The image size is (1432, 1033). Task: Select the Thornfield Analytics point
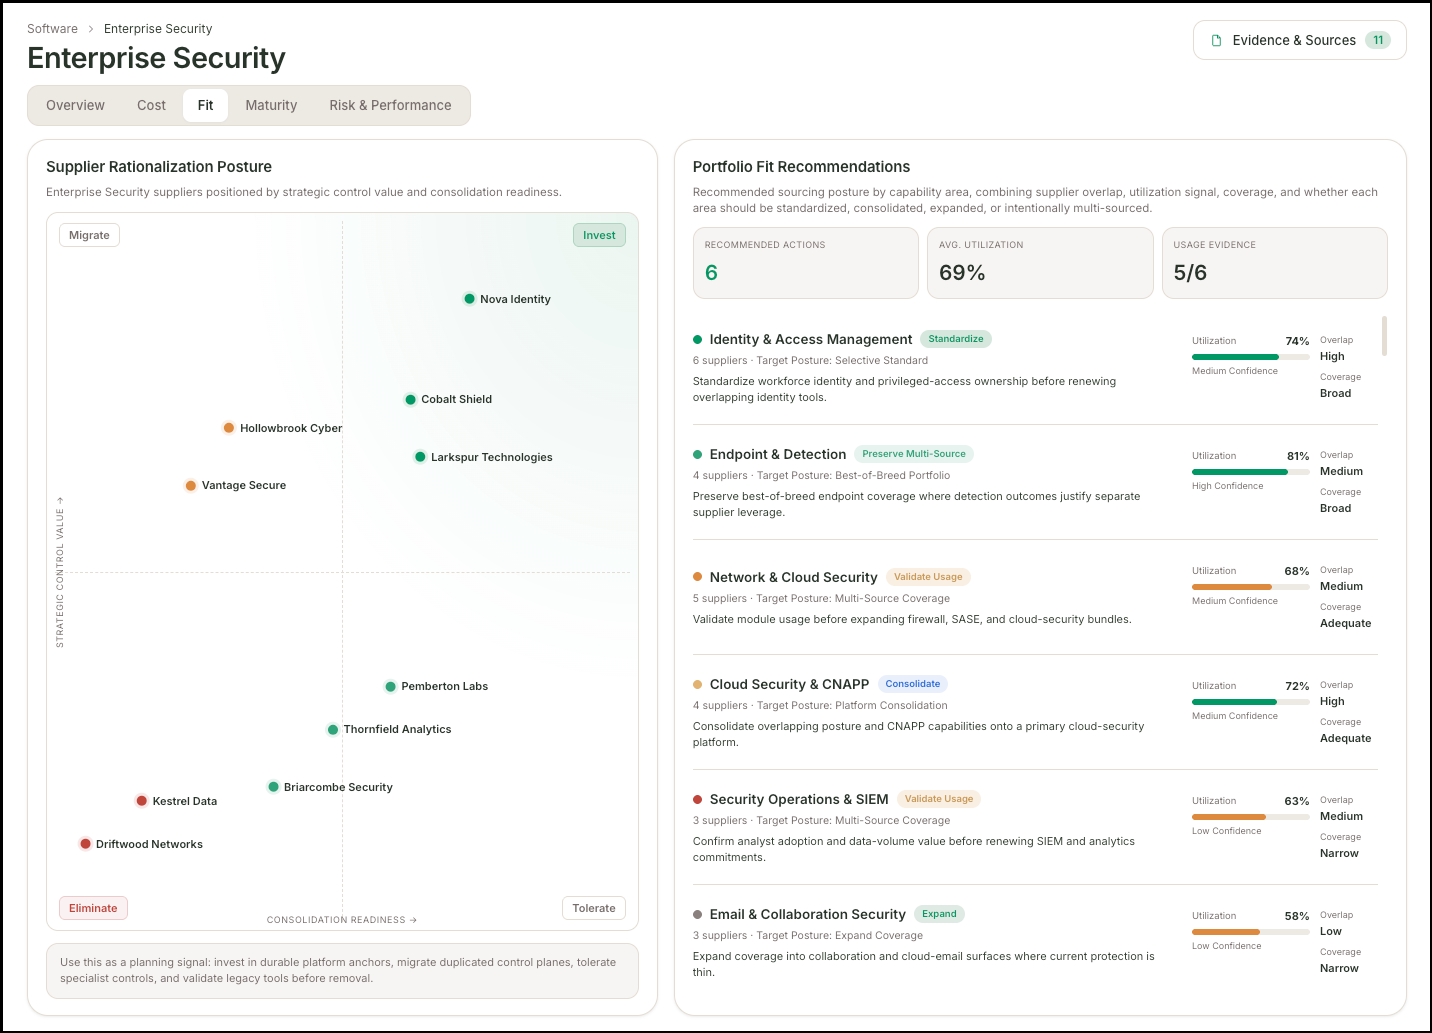(333, 730)
